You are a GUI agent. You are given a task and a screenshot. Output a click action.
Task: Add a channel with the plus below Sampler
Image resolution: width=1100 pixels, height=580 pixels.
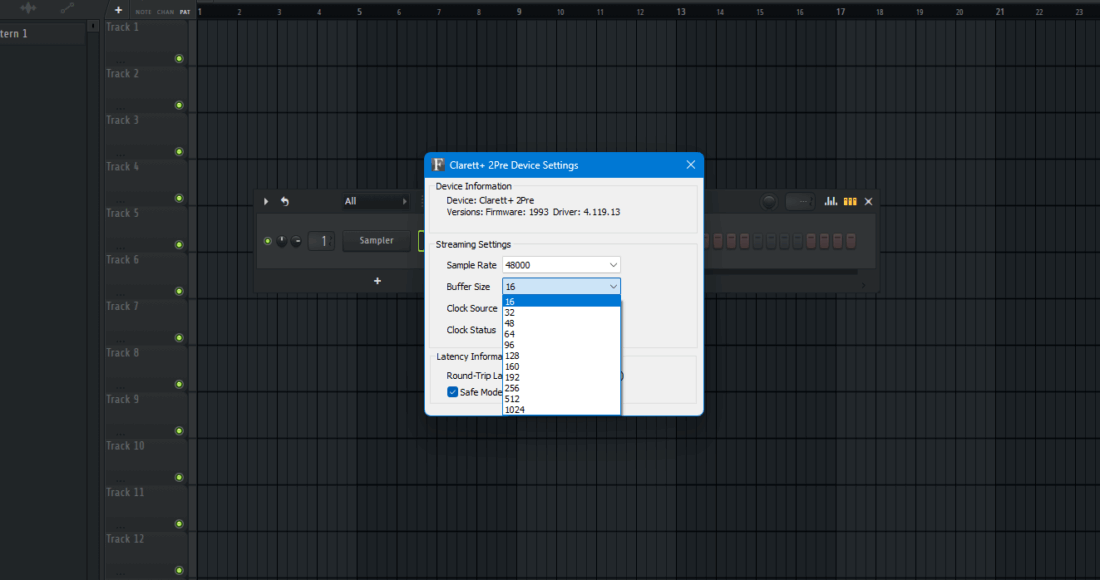click(x=377, y=281)
